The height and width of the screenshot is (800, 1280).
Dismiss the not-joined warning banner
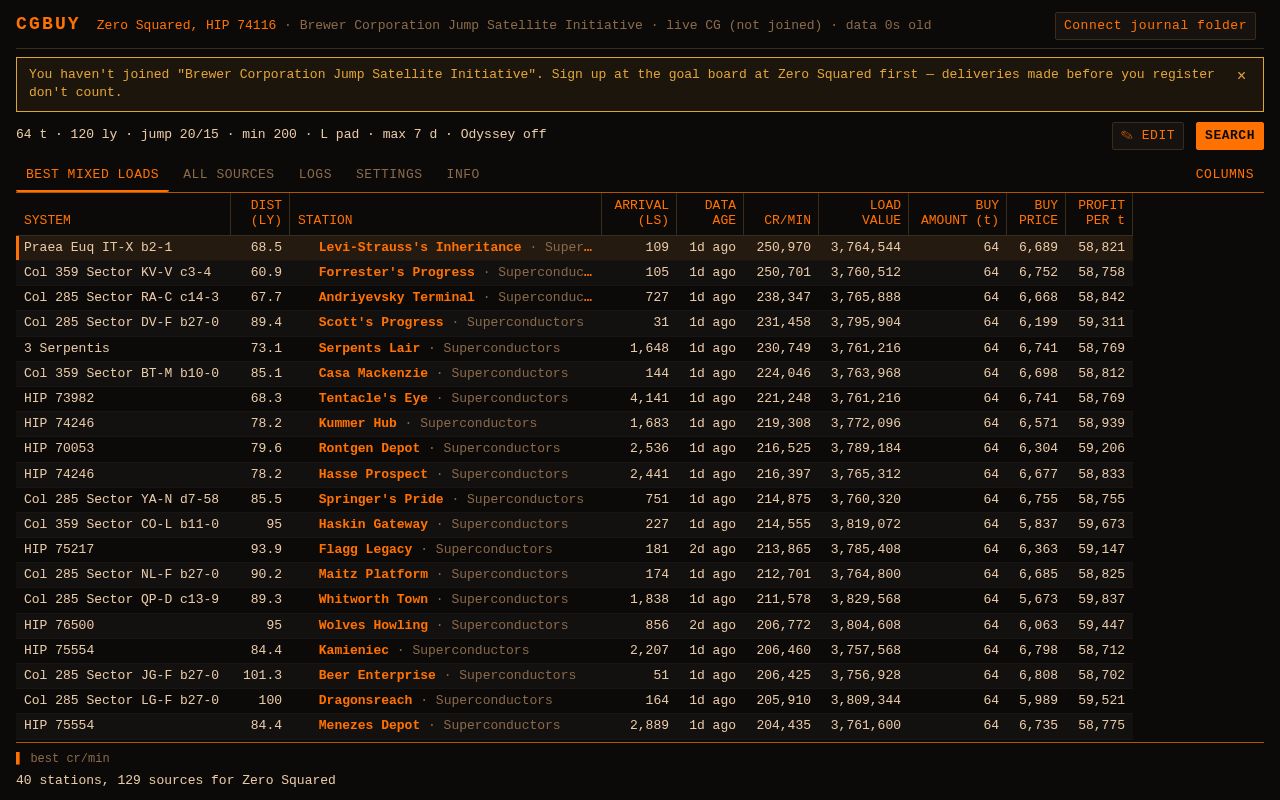(1241, 75)
